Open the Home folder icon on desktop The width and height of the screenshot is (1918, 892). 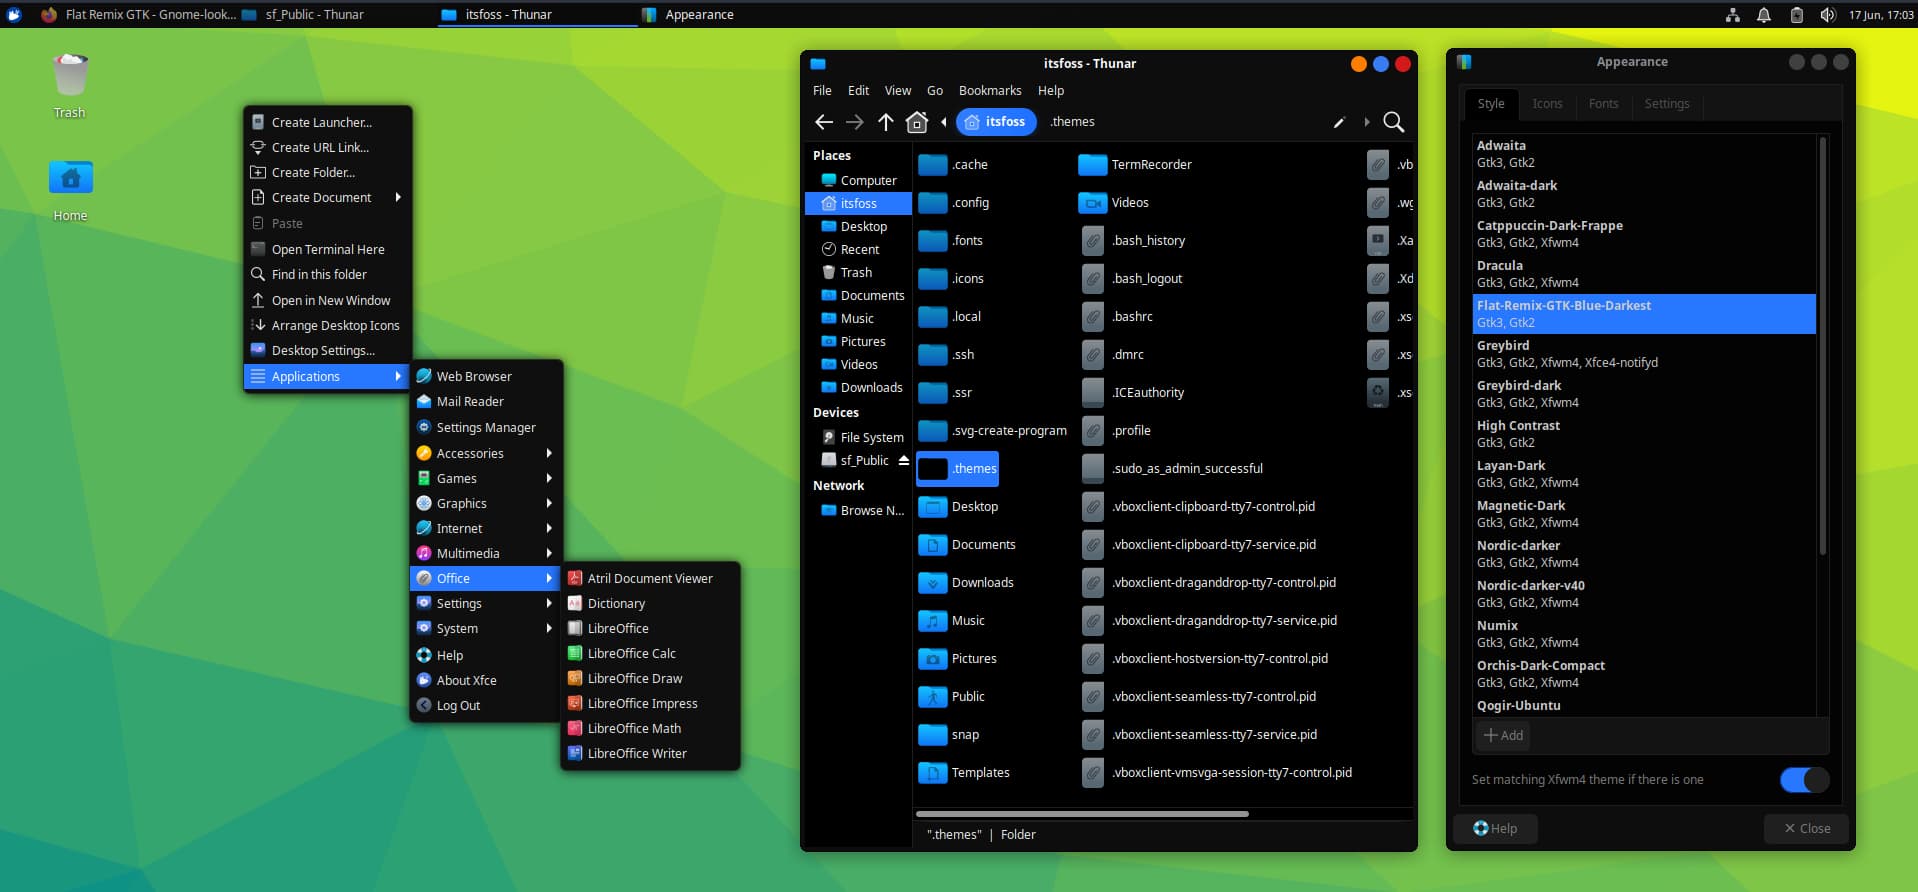tap(71, 177)
